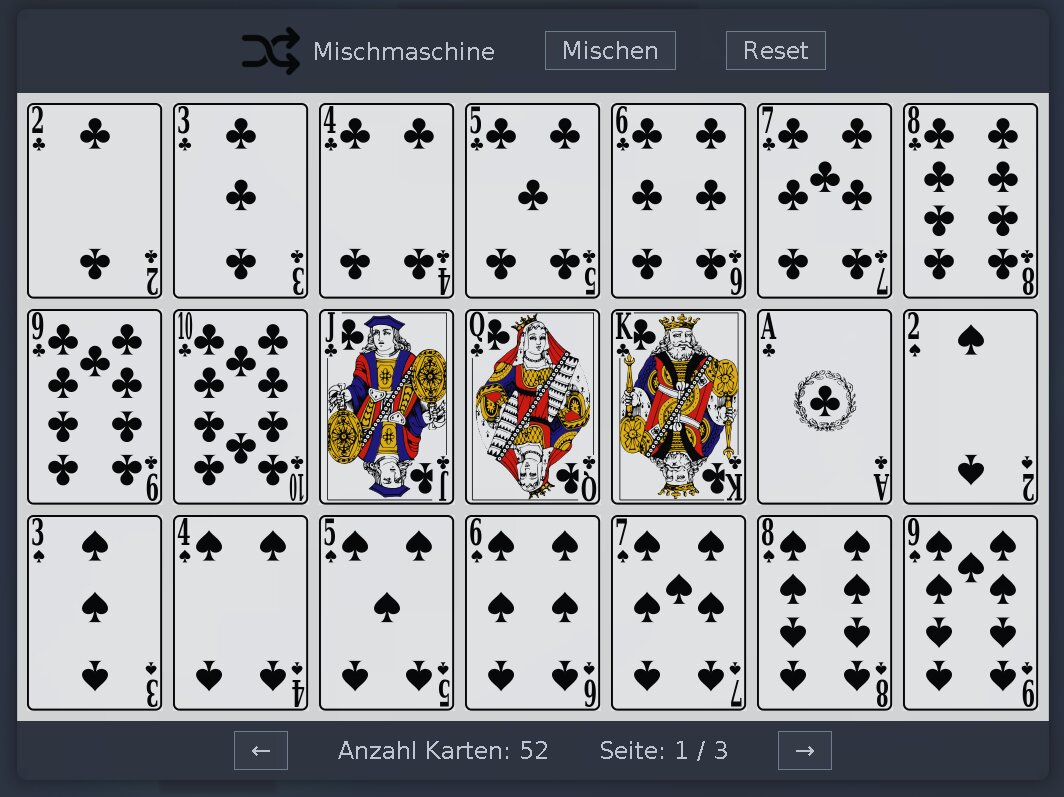The height and width of the screenshot is (797, 1064).
Task: Select the 9 of clubs card
Action: point(94,407)
